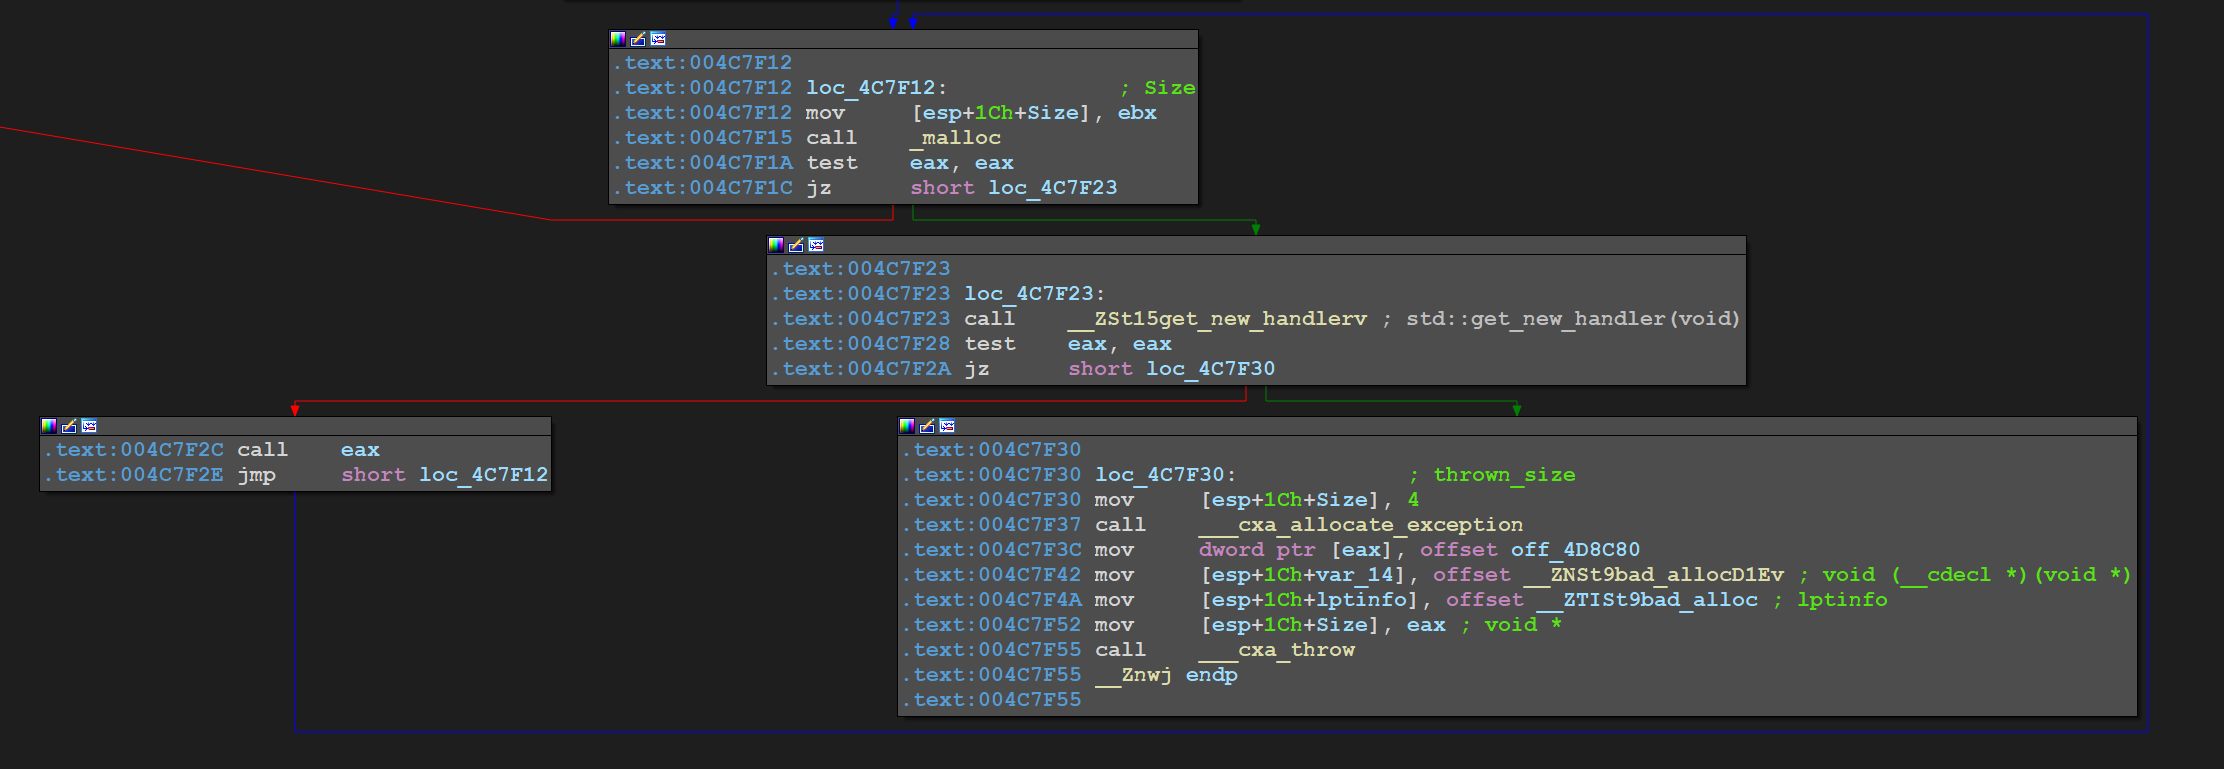
Task: Click the loc_4C7F12: label
Action: pos(876,88)
